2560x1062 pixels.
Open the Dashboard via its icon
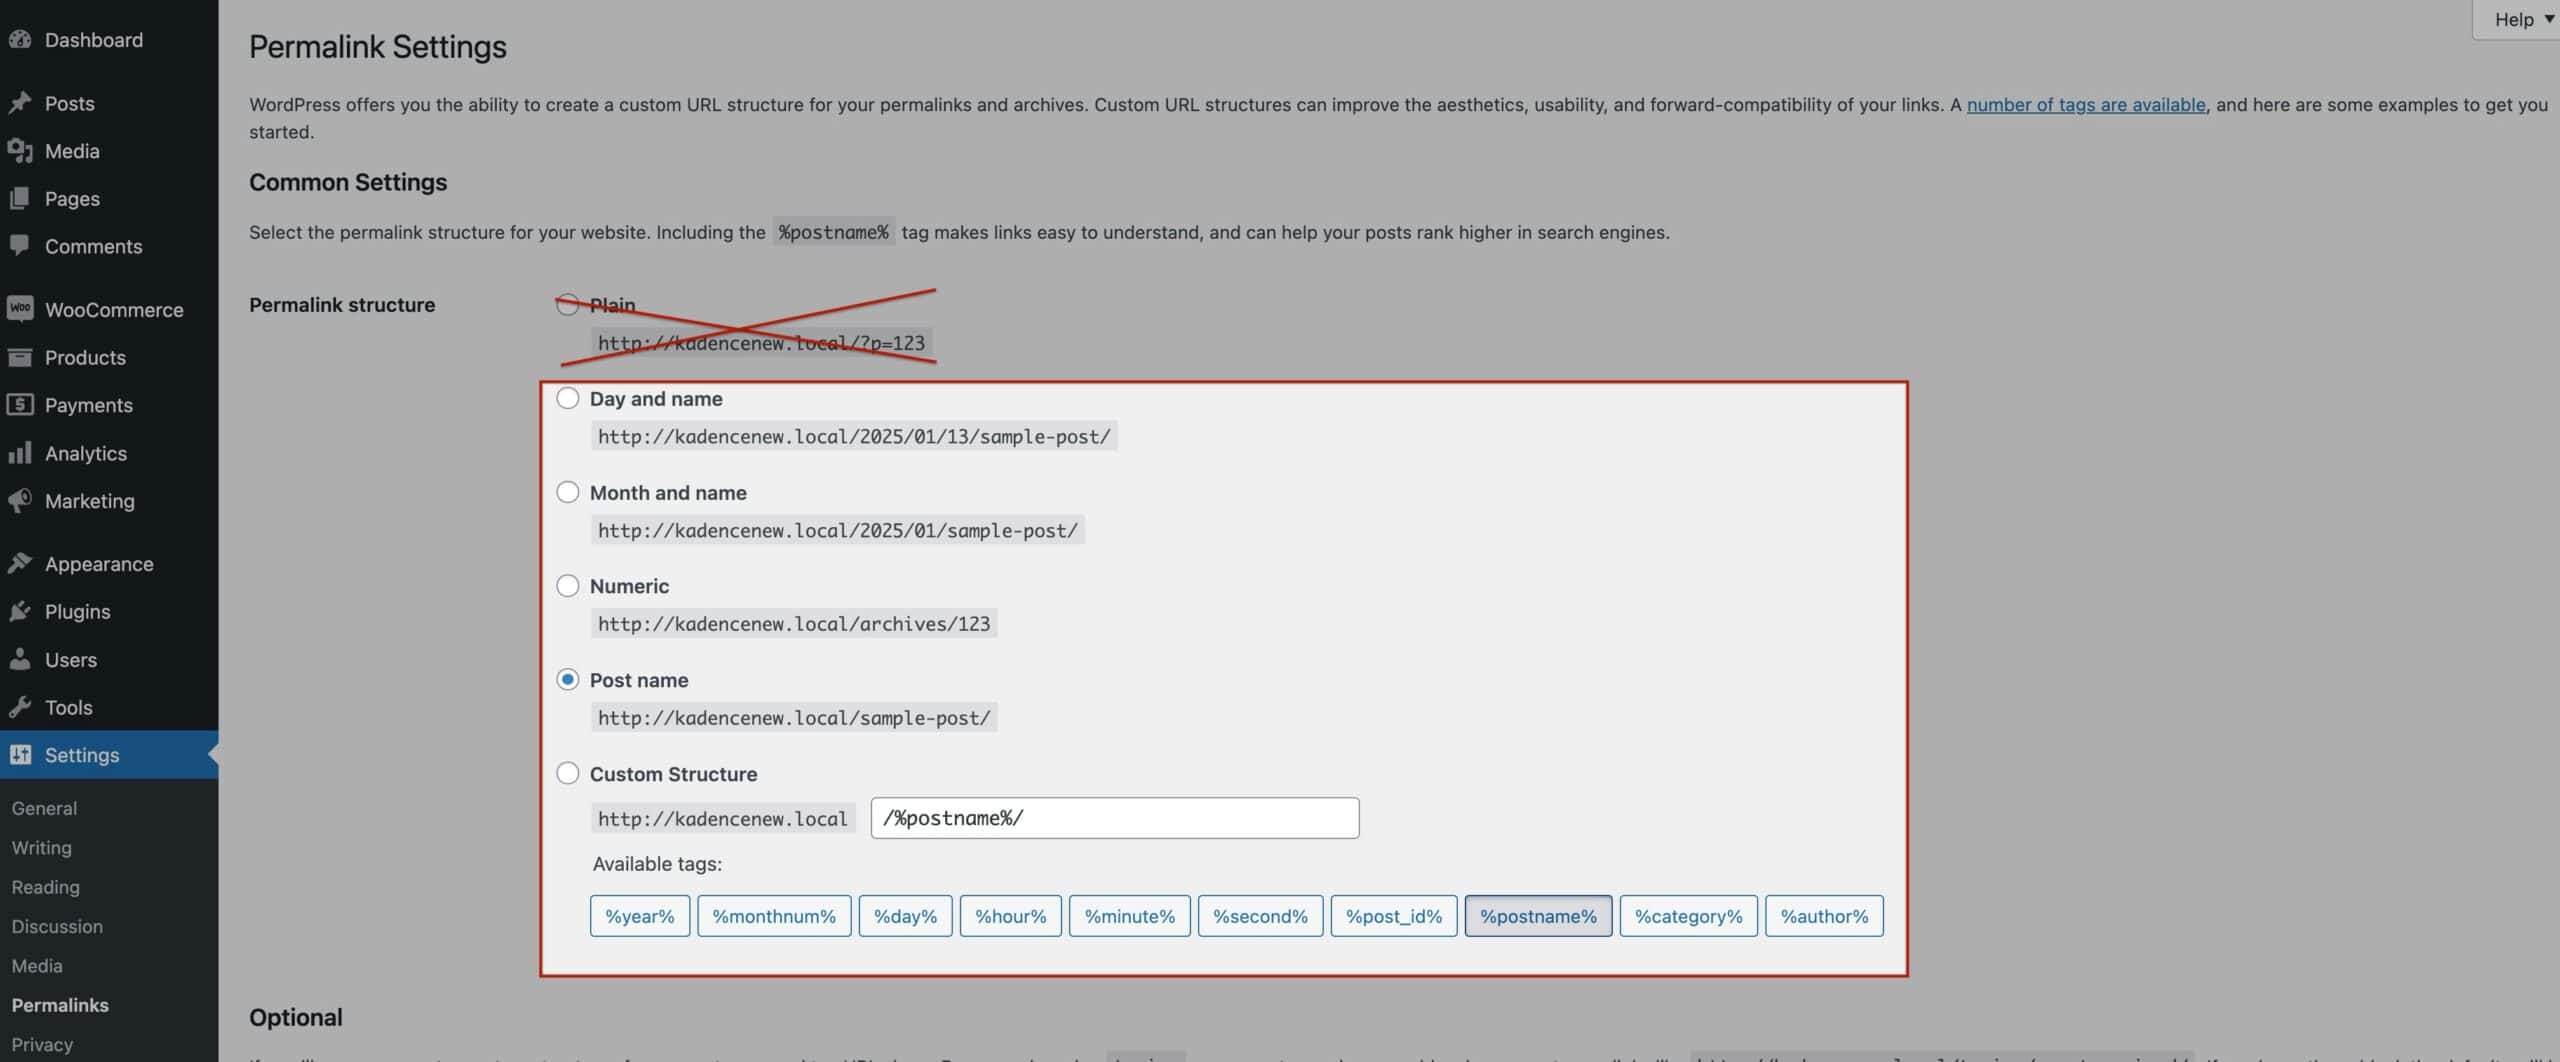pyautogui.click(x=20, y=39)
